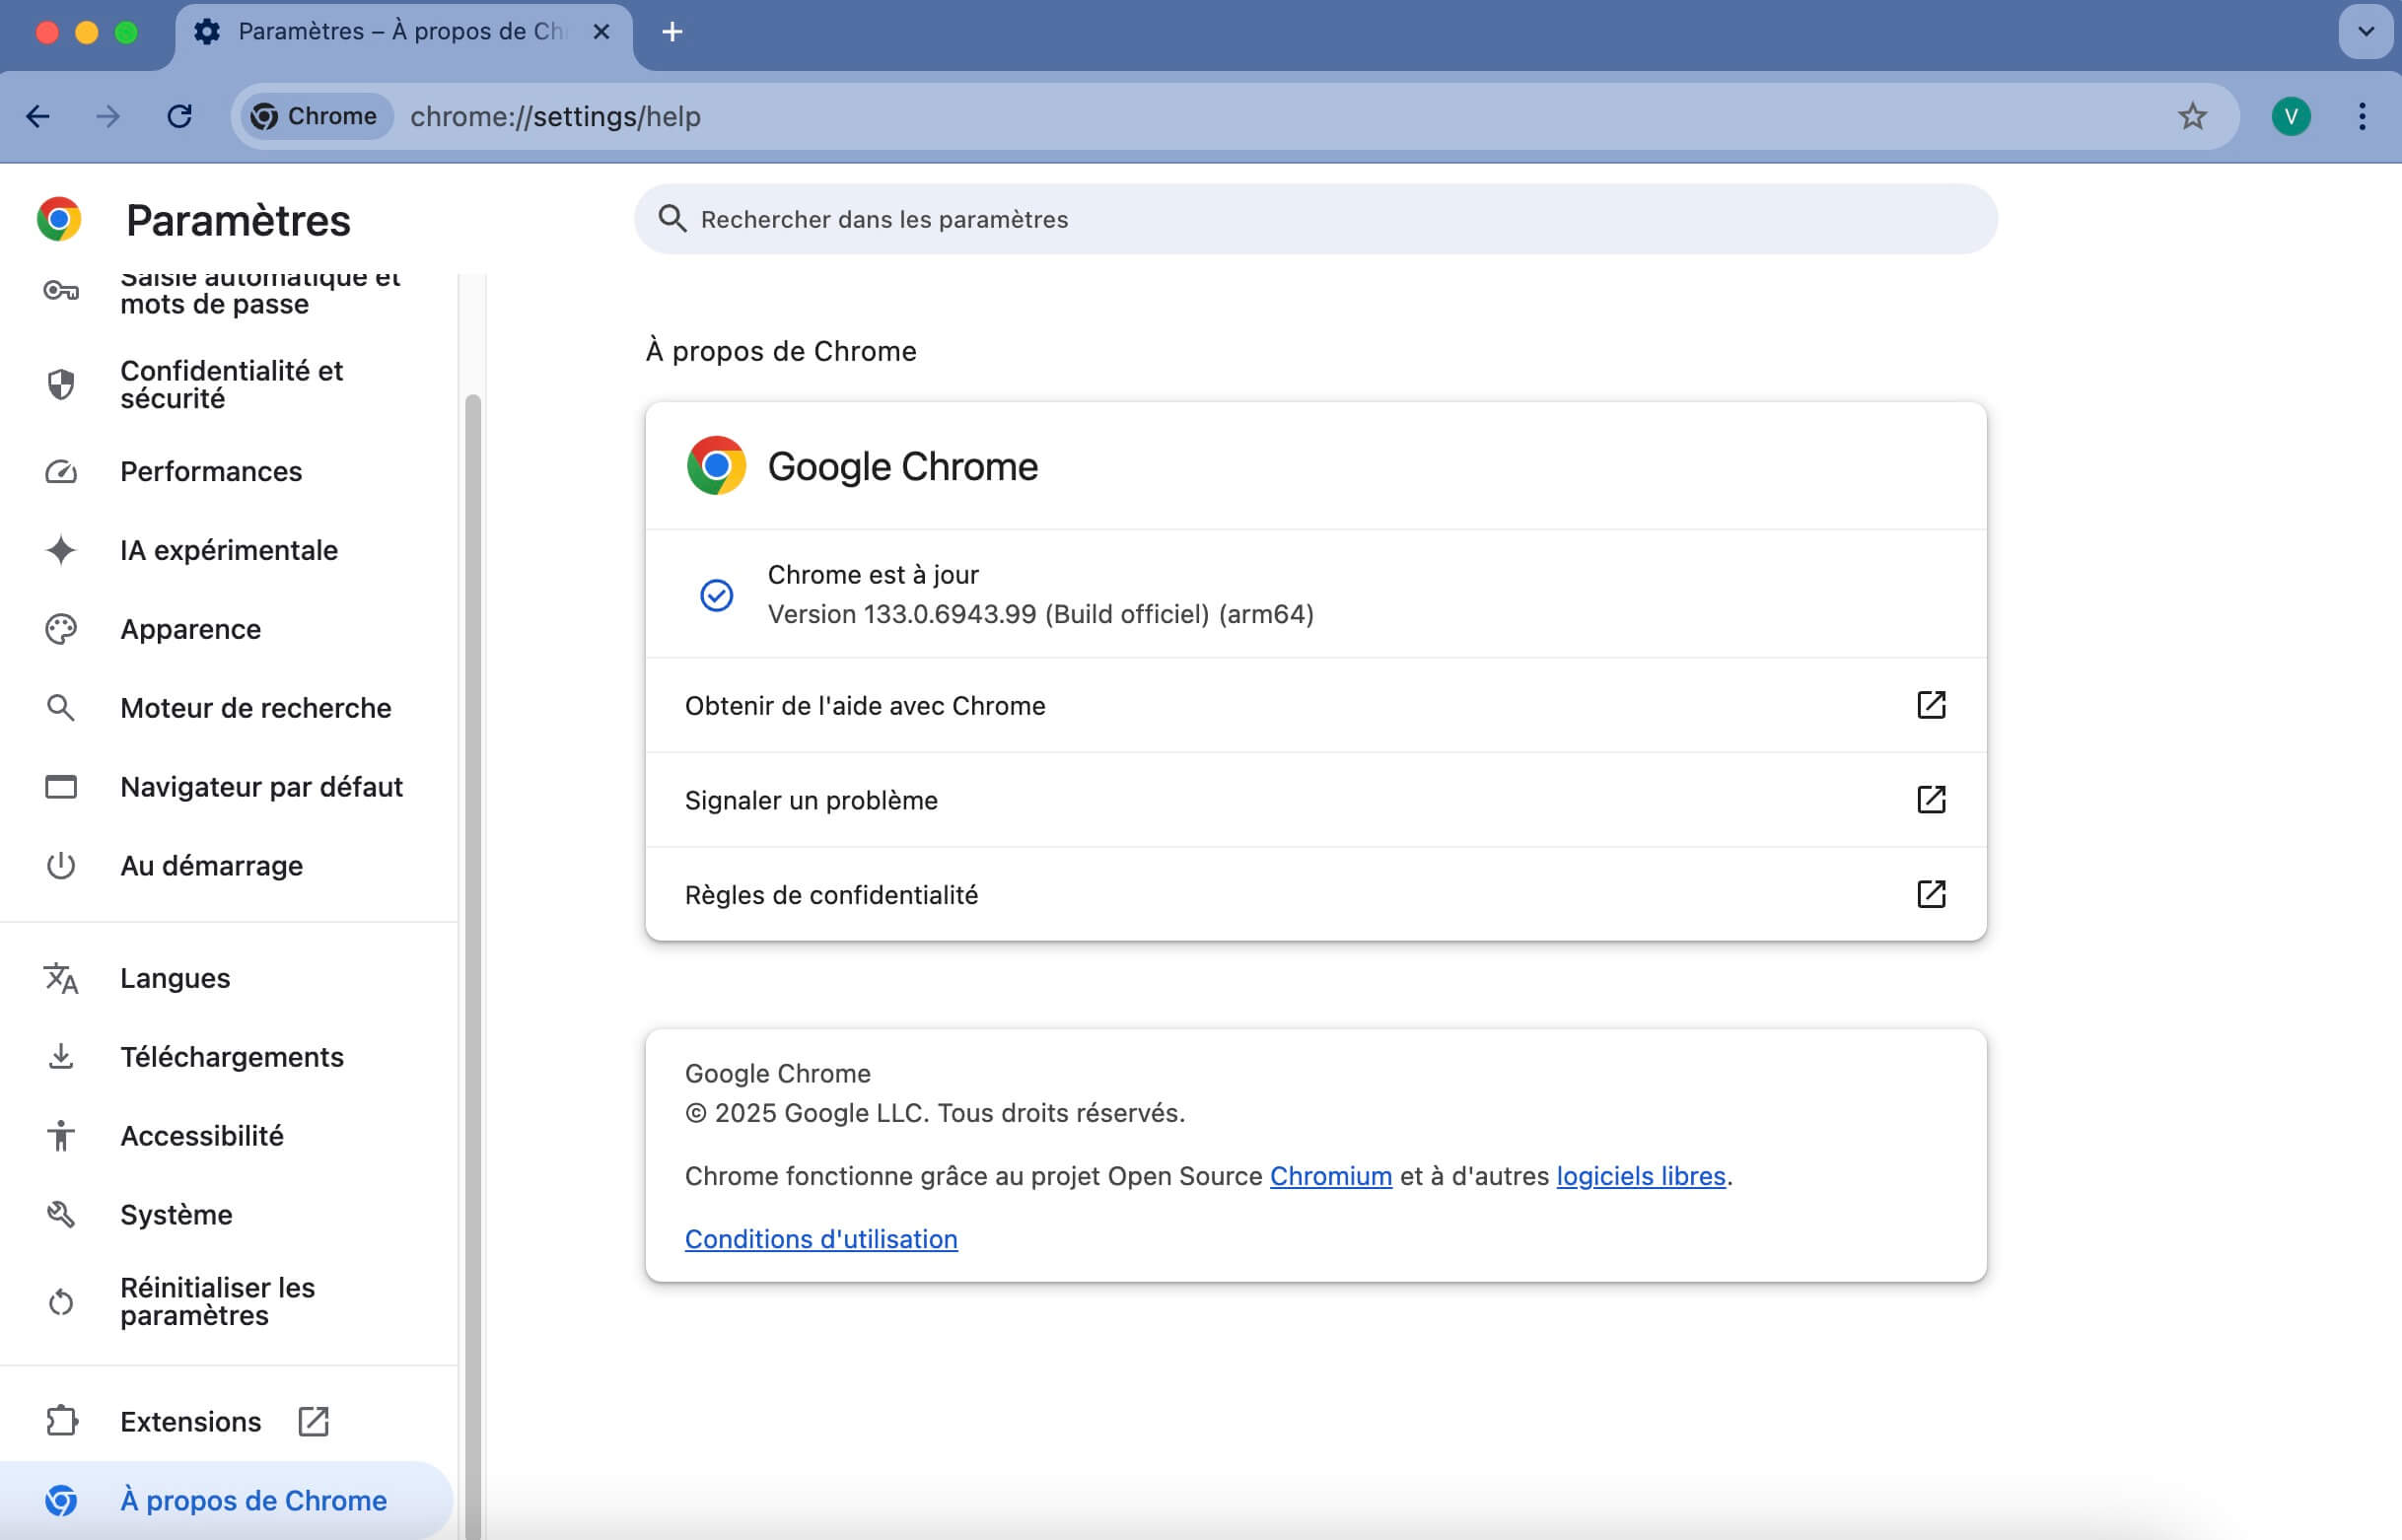Click the update checkmark status icon
Image resolution: width=2402 pixels, height=1540 pixels.
(x=716, y=595)
